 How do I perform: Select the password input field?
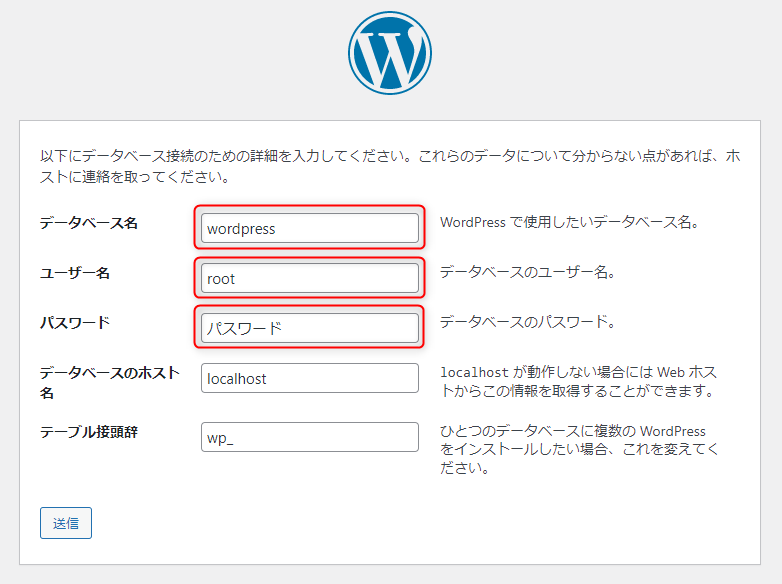[310, 328]
